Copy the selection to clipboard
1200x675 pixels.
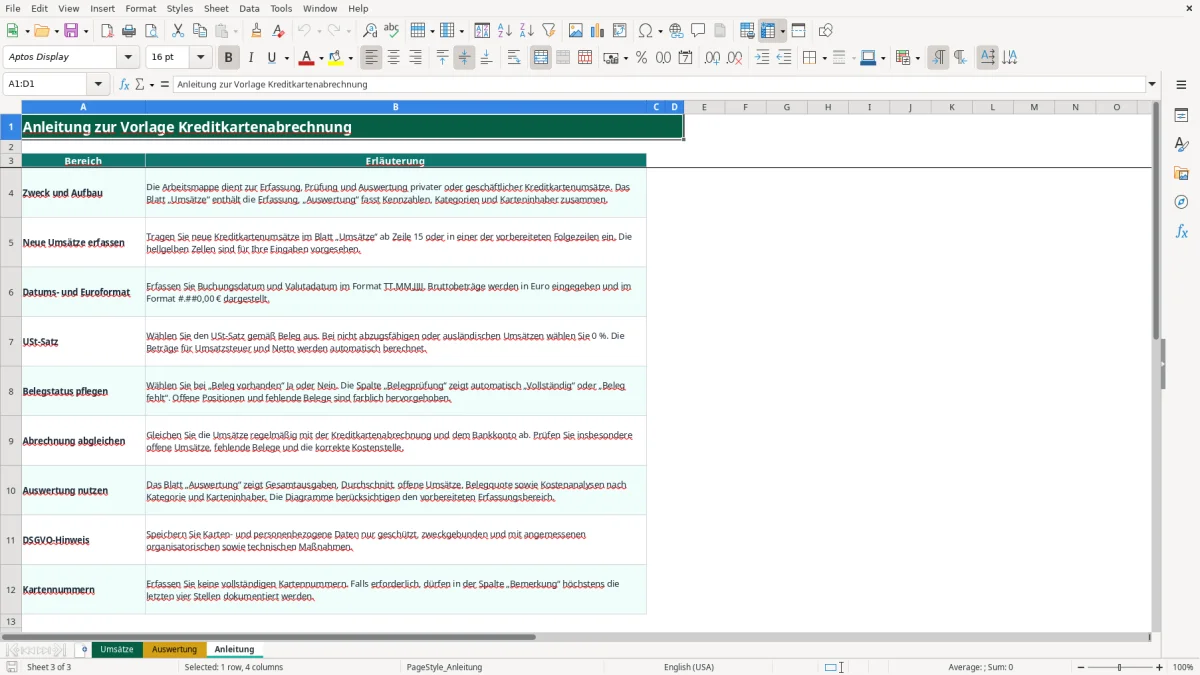[x=200, y=31]
